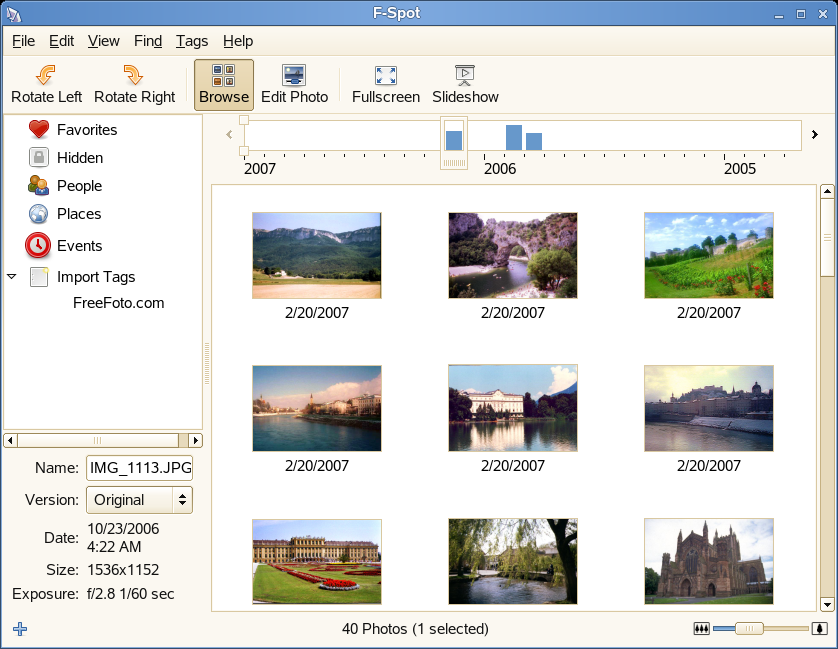
Task: Select the FreeFoto.com tag
Action: tap(118, 303)
